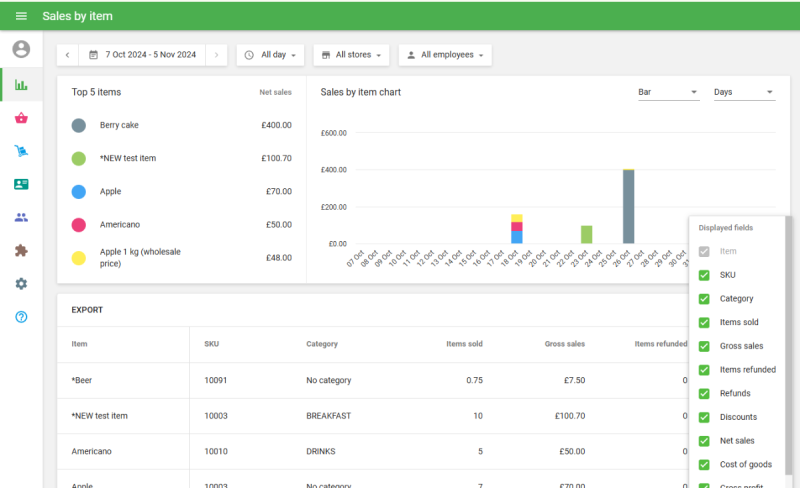
Task: Open the user account profile icon
Action: pyautogui.click(x=21, y=49)
